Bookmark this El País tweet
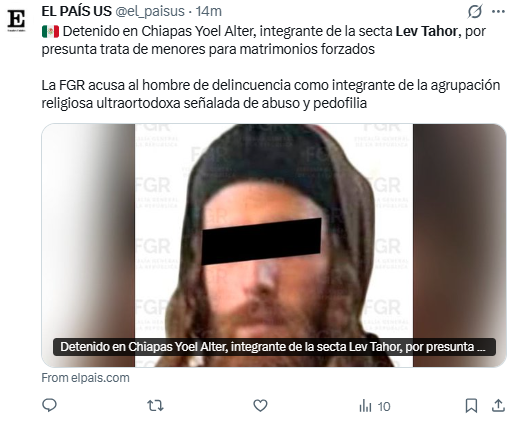The width and height of the screenshot is (516, 421). click(471, 406)
